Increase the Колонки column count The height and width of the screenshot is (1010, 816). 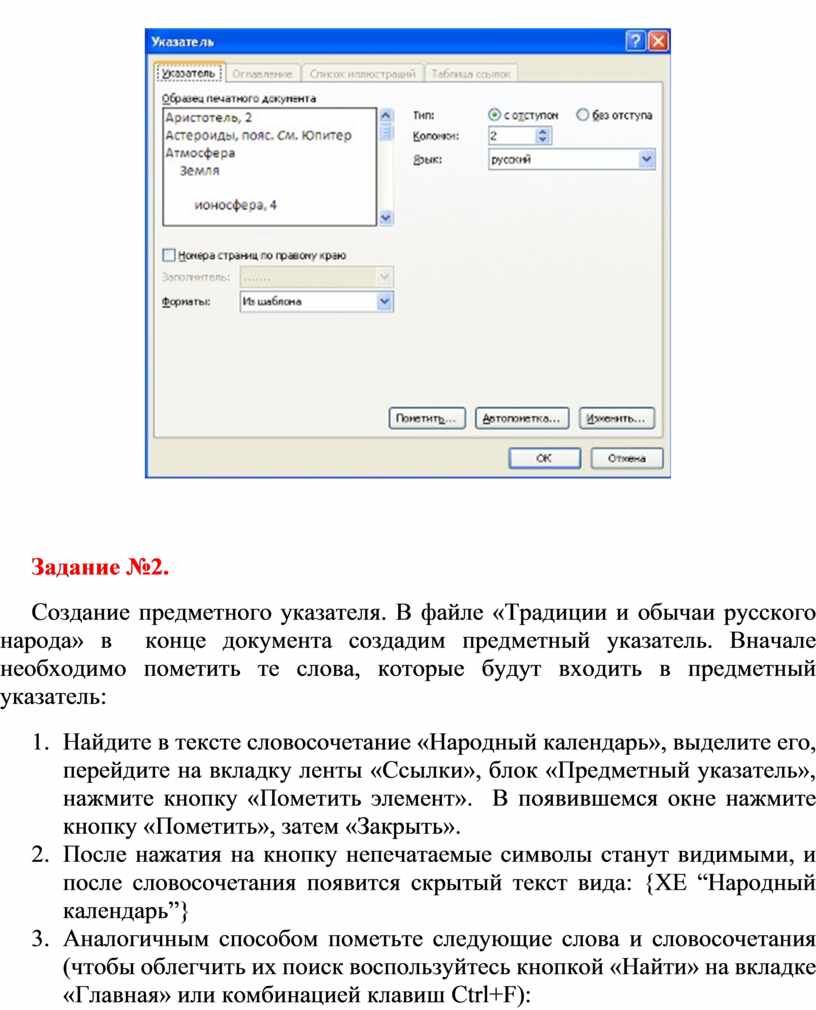click(542, 131)
